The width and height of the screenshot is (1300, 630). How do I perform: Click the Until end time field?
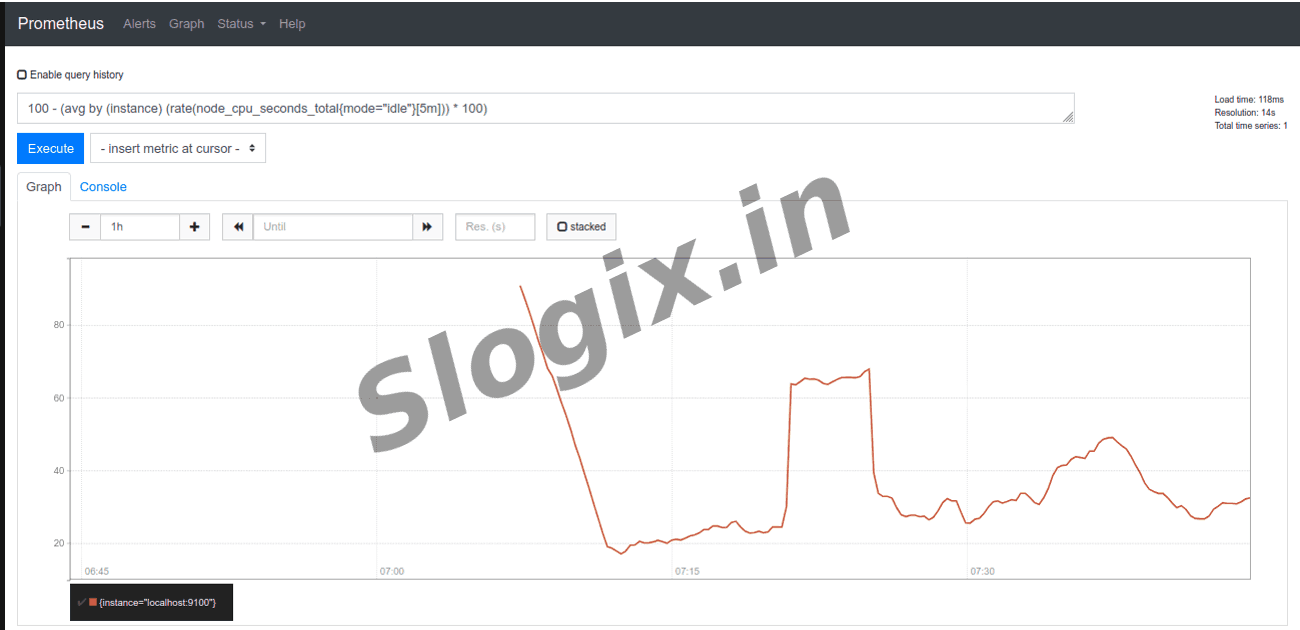tap(333, 227)
